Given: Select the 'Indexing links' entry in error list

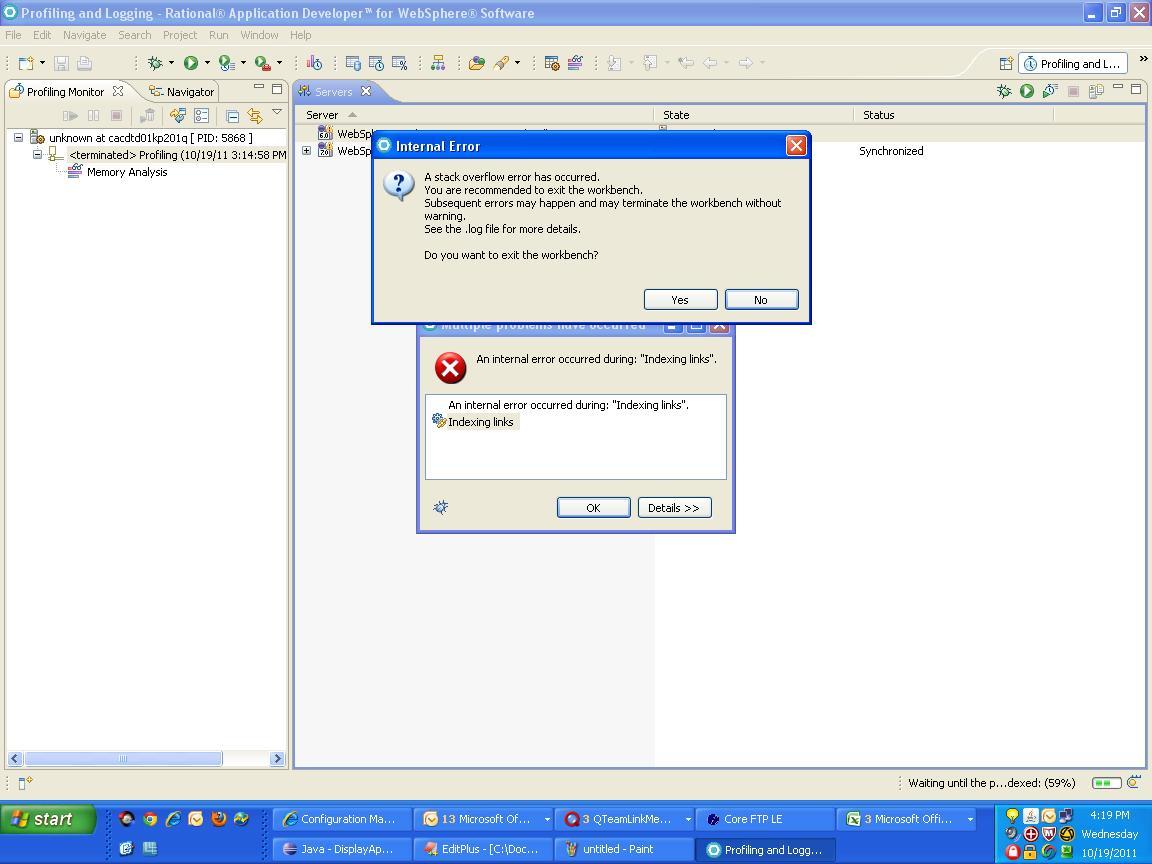Looking at the screenshot, I should 480,422.
